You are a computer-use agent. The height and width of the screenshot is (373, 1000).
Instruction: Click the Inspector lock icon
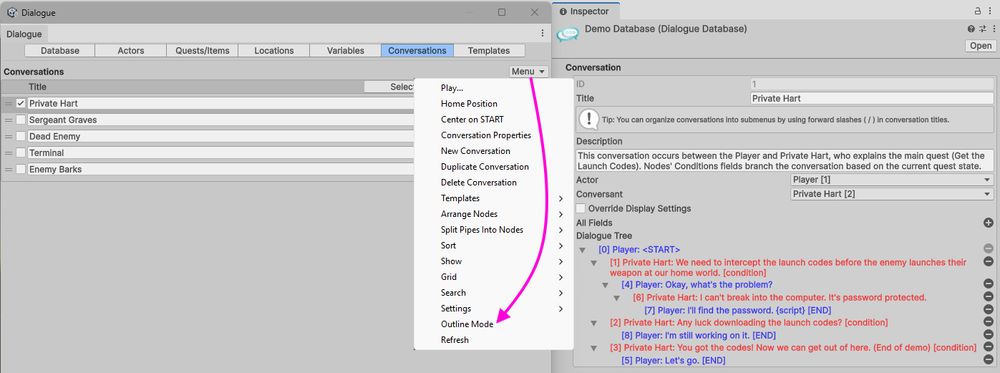978,11
